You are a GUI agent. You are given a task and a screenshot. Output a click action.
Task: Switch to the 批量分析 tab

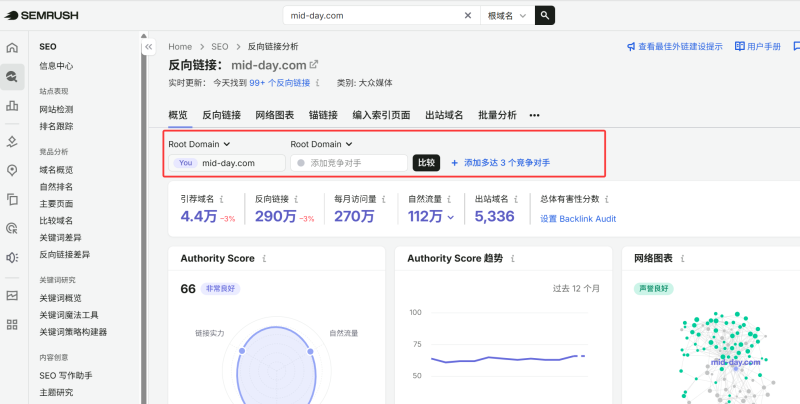pos(497,115)
